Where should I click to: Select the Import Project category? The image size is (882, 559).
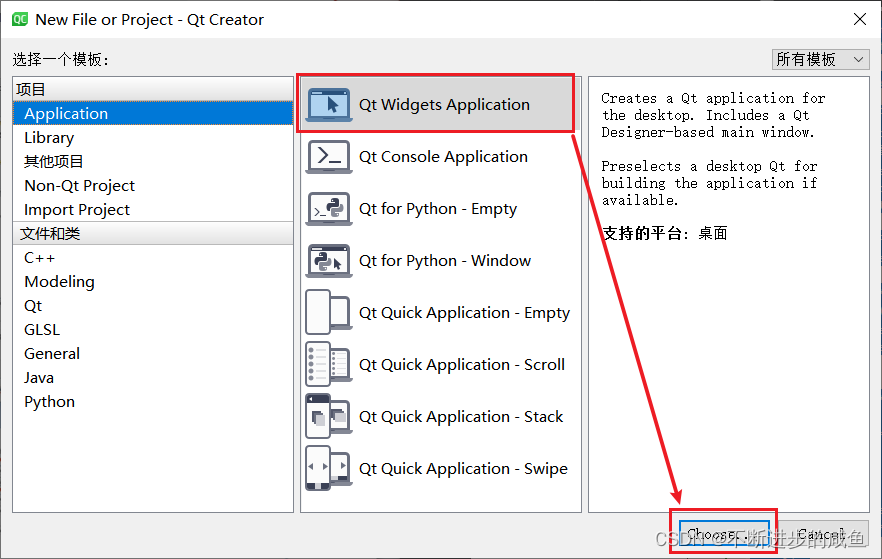(153, 210)
